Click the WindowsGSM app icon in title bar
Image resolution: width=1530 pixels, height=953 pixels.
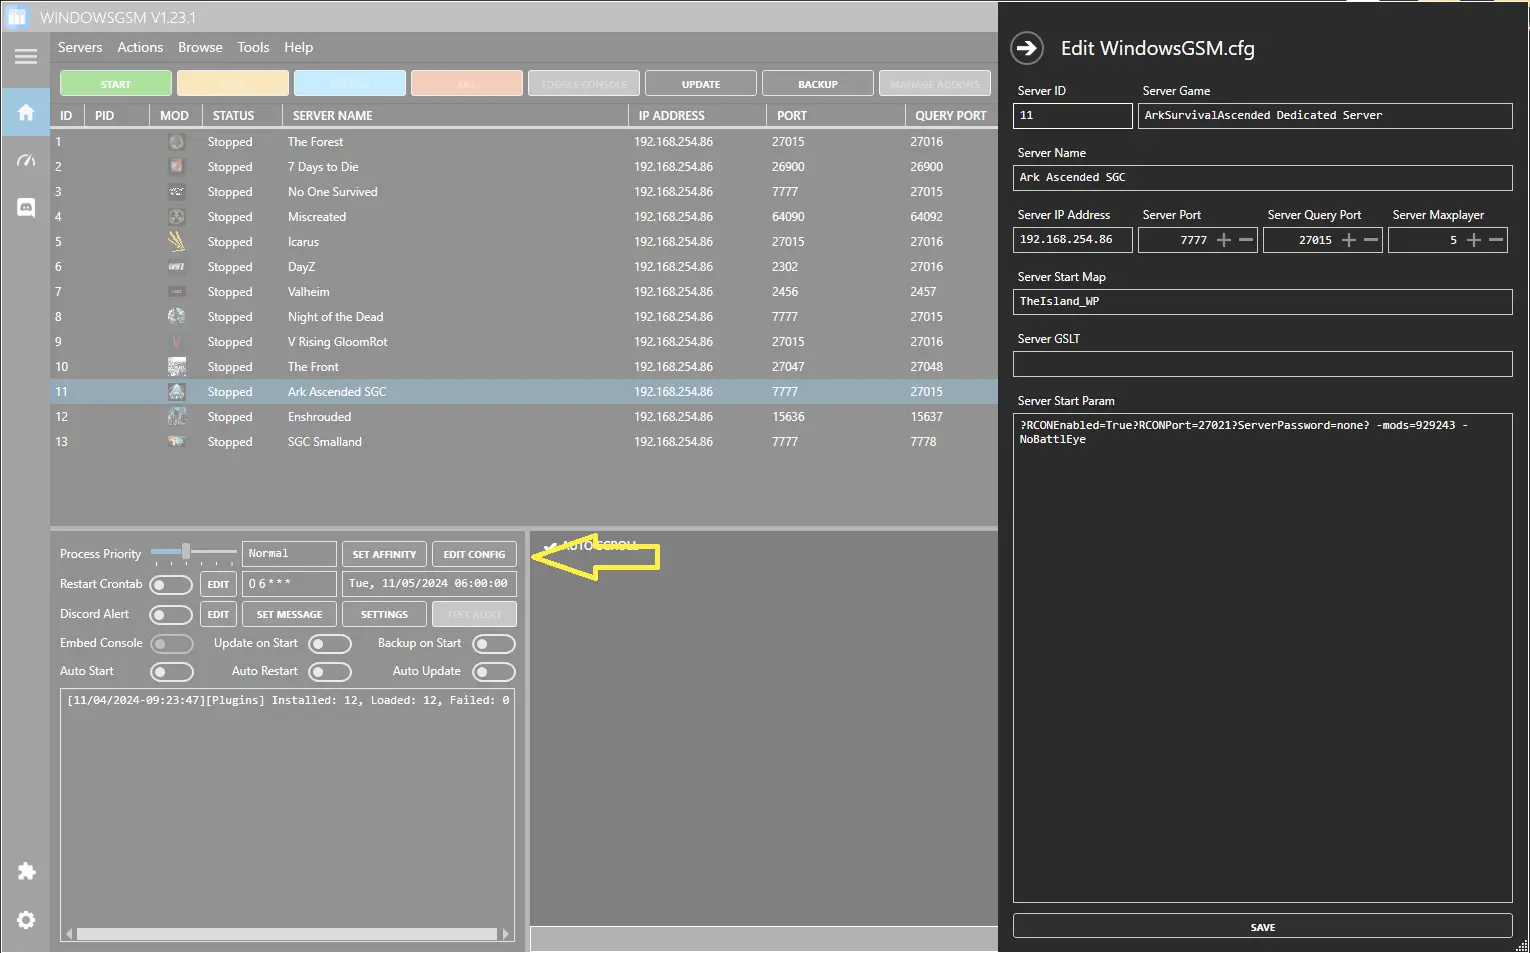[x=17, y=17]
